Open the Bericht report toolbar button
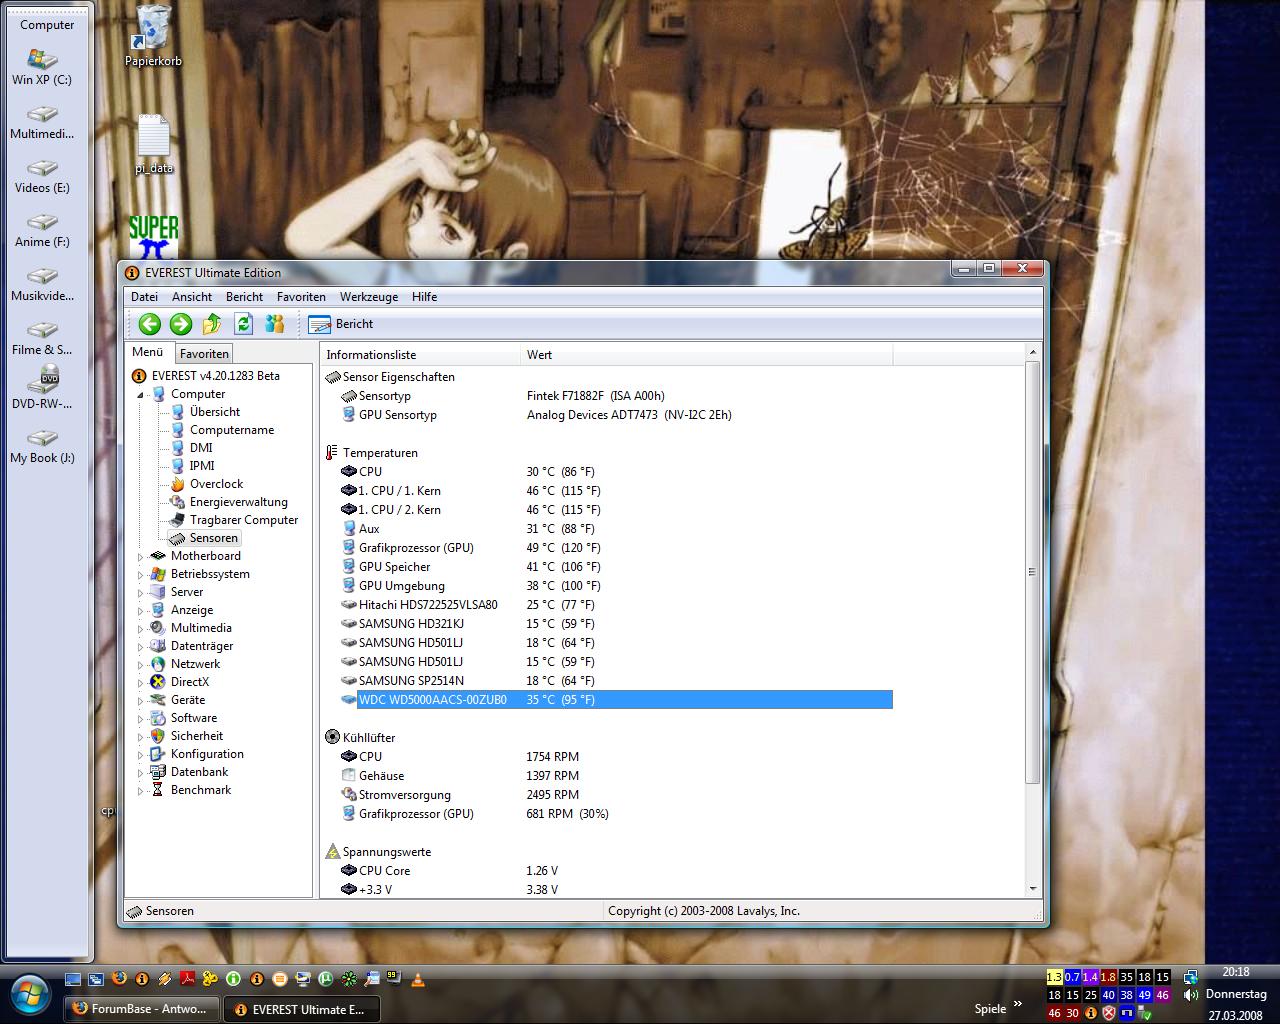This screenshot has width=1280, height=1024. 341,324
